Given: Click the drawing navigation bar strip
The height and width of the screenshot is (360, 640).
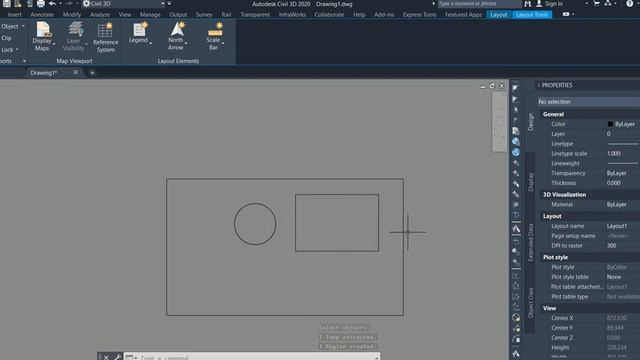Looking at the screenshot, I should [500, 122].
